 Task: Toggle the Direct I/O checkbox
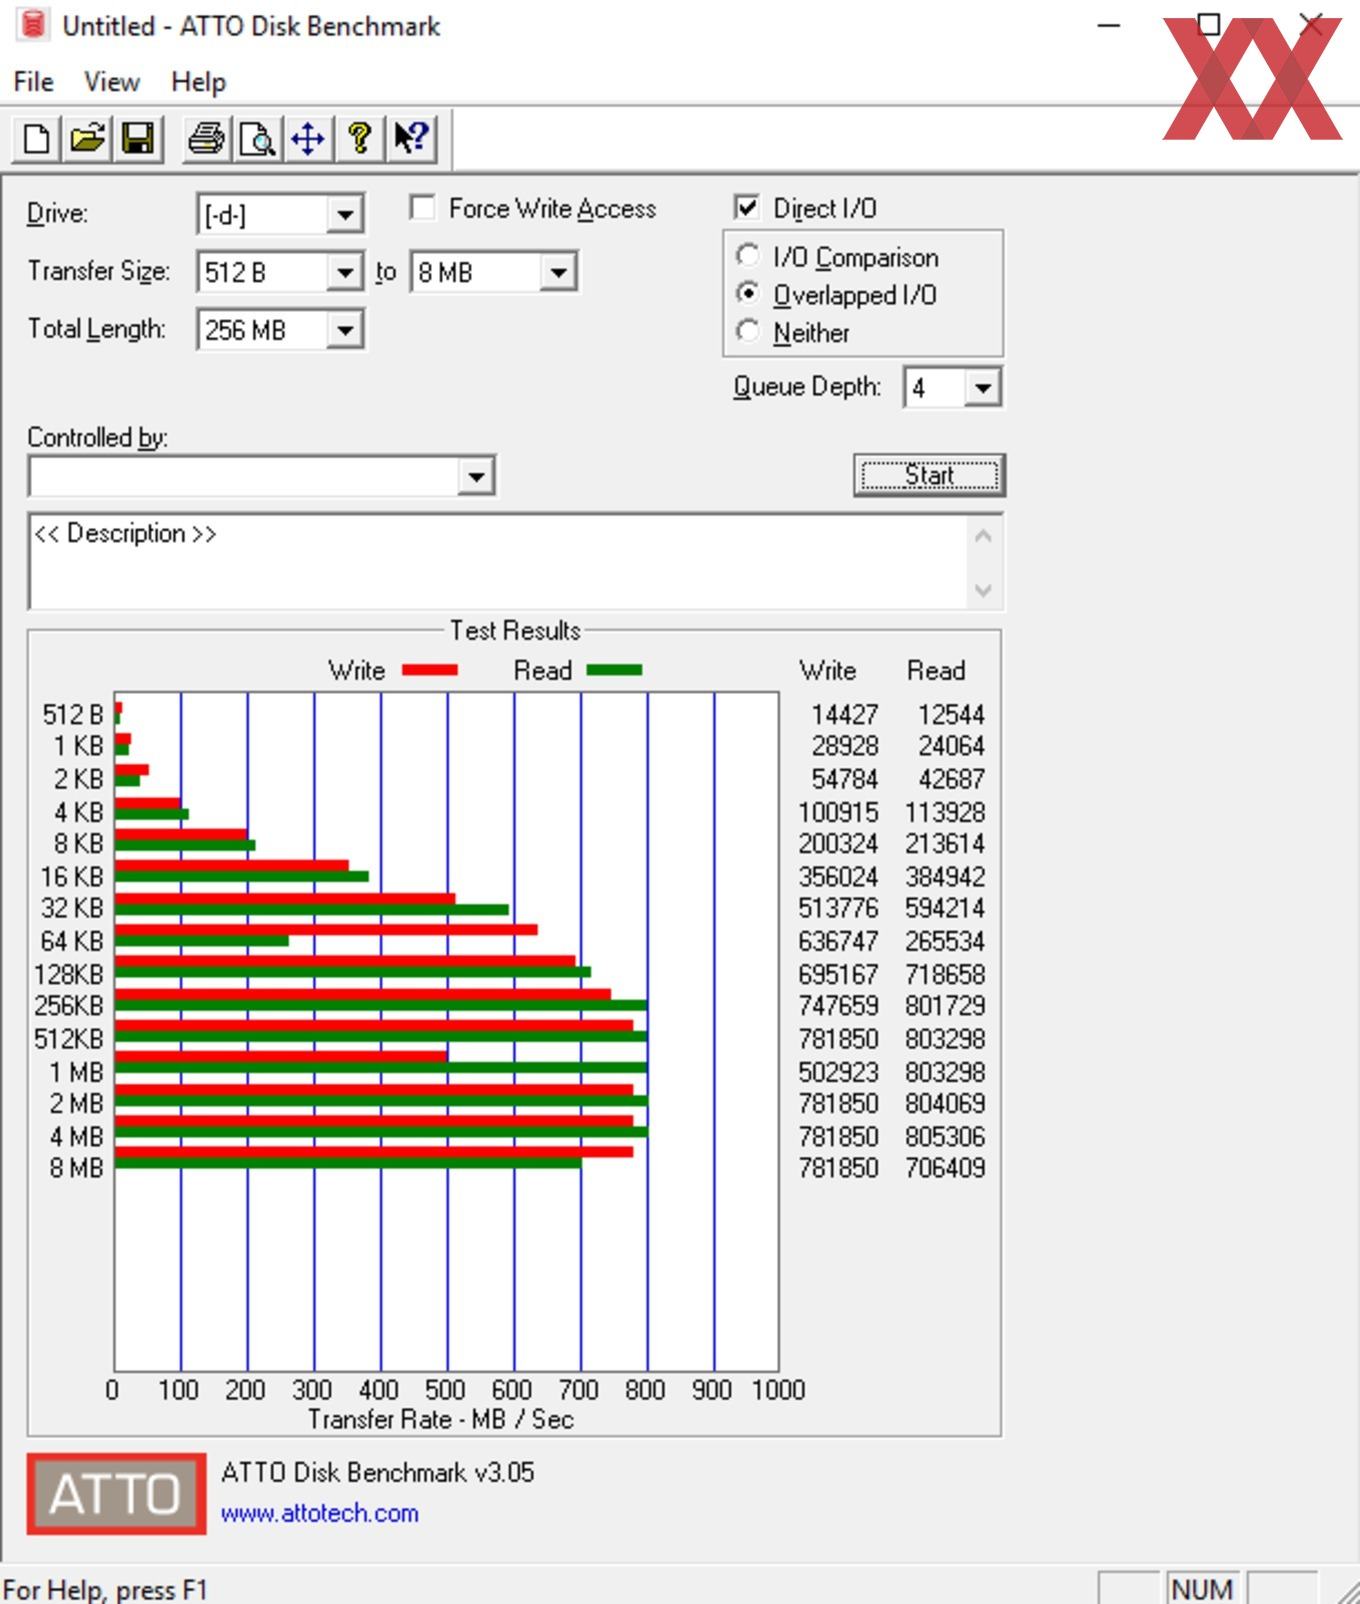coord(746,208)
